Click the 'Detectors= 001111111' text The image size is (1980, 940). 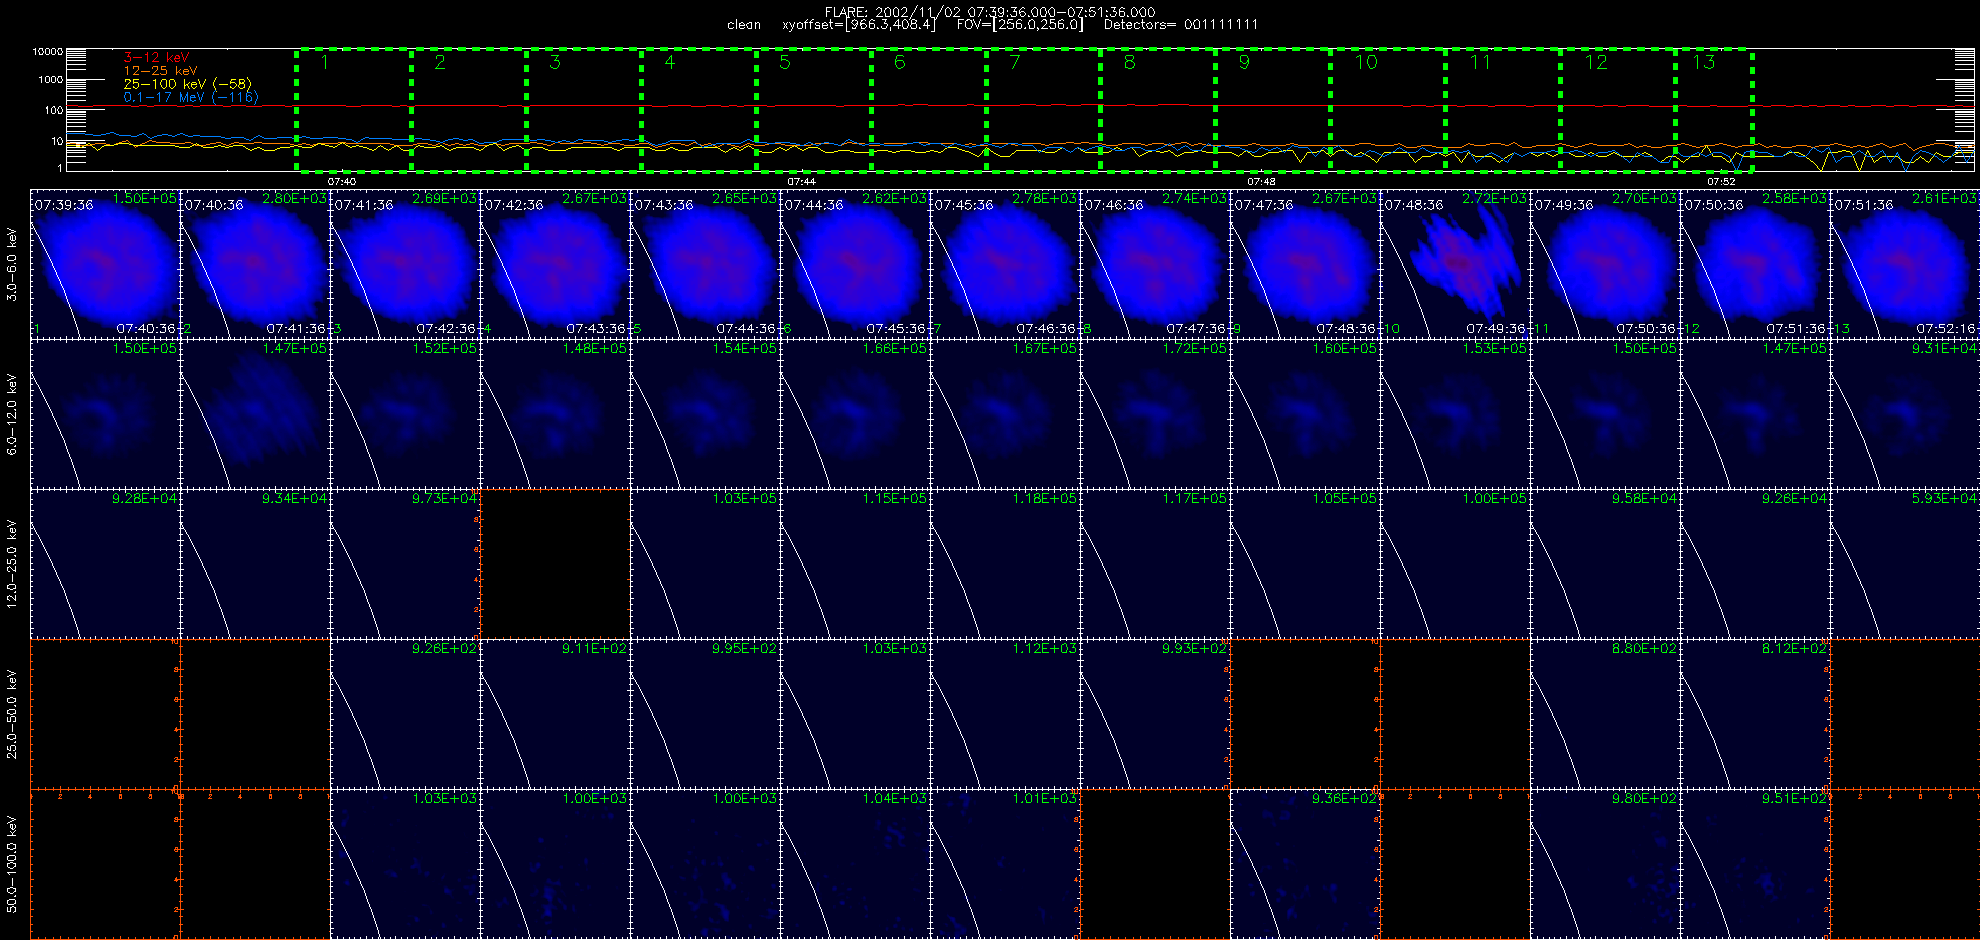[1181, 25]
